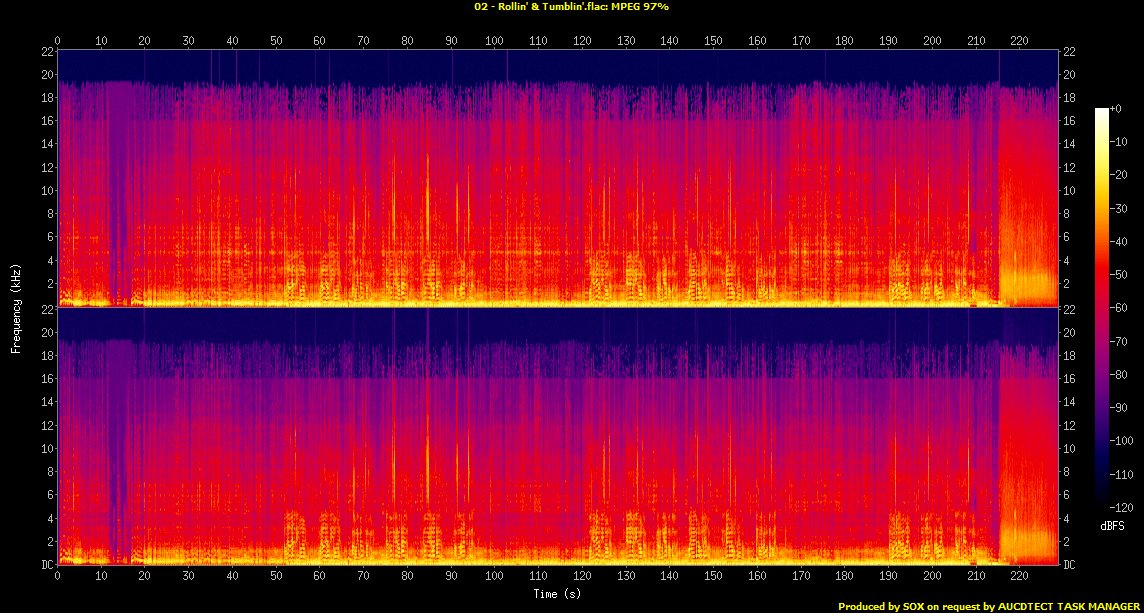The height and width of the screenshot is (613, 1144).
Task: Click the color scale bar near its white top
Action: [x=1100, y=115]
